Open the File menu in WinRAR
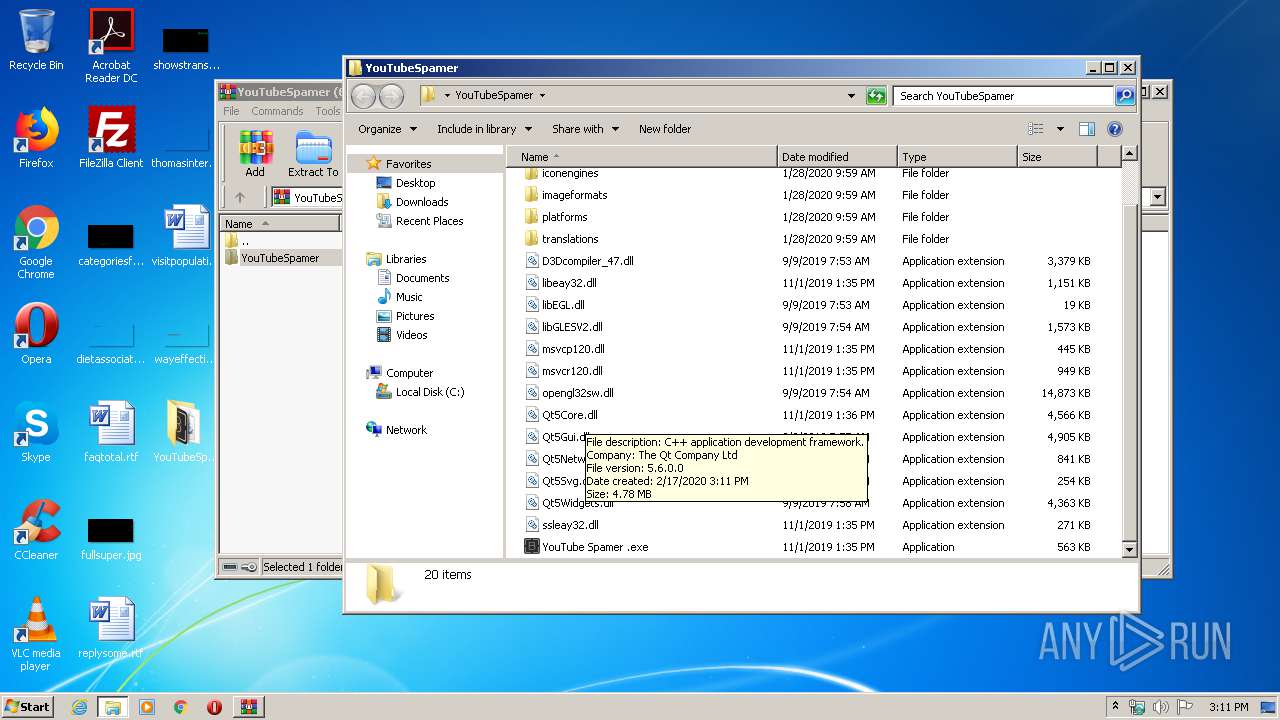Screen dimensions: 1280x720 point(231,111)
